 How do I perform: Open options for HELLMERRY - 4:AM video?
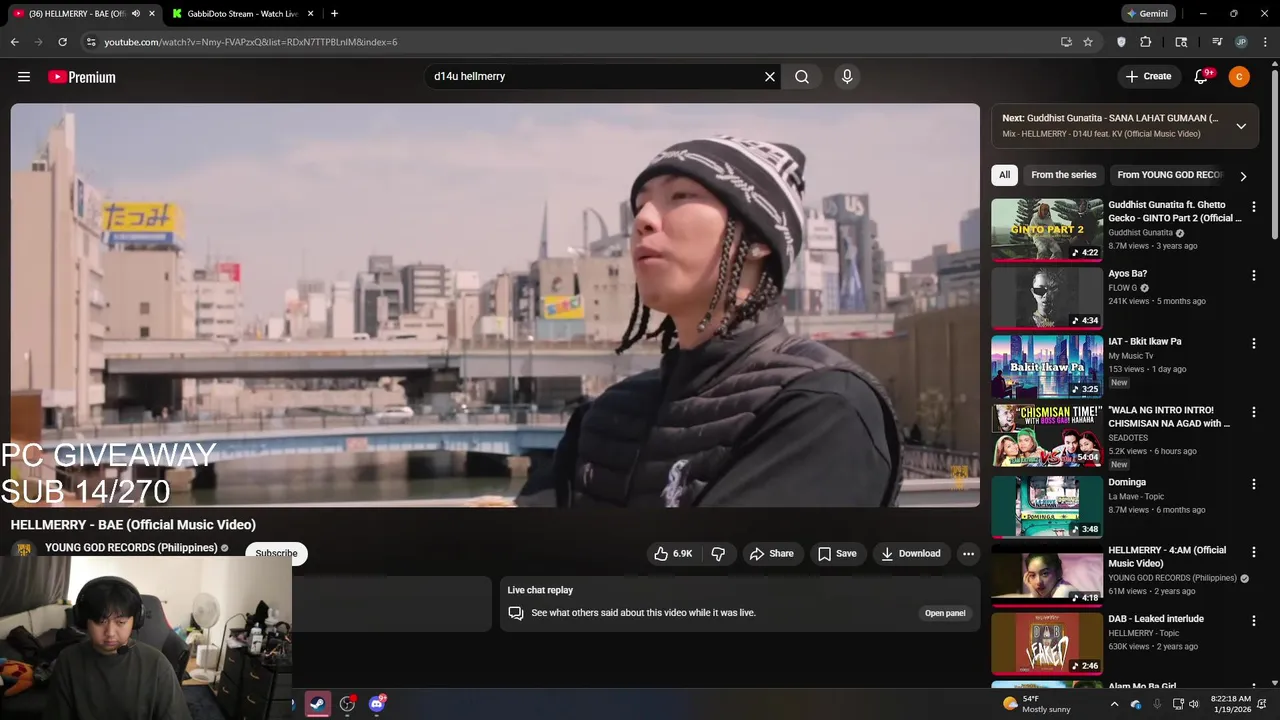pos(1253,552)
